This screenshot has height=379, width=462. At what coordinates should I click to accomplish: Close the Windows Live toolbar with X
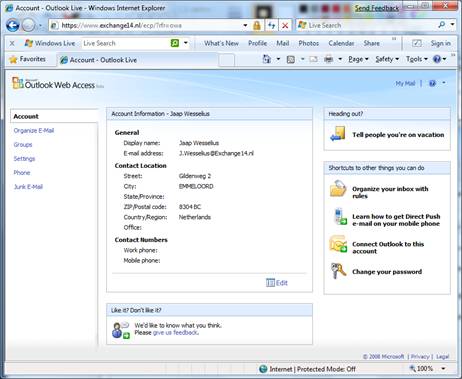(x=12, y=43)
